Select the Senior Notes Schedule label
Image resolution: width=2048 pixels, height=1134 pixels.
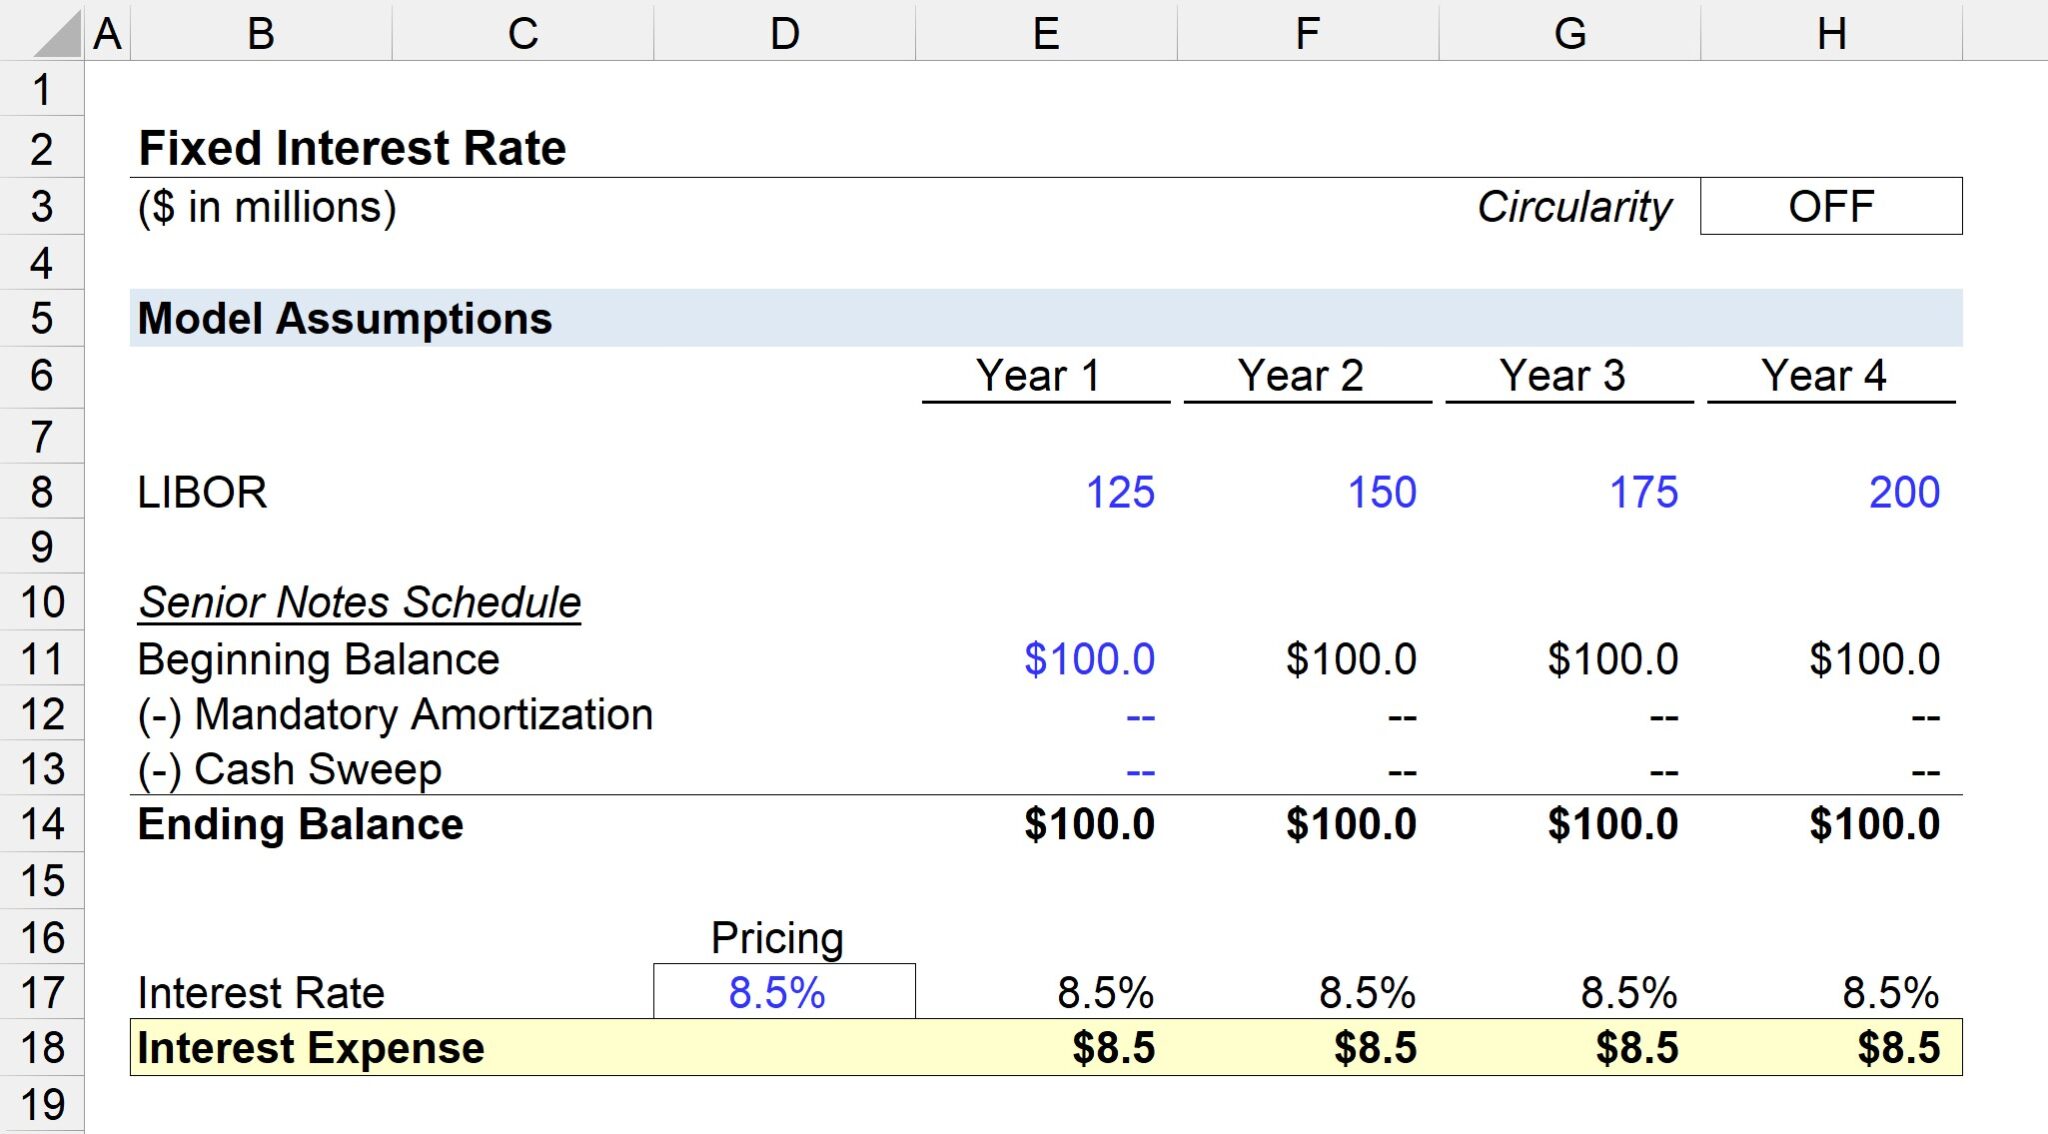(x=357, y=602)
